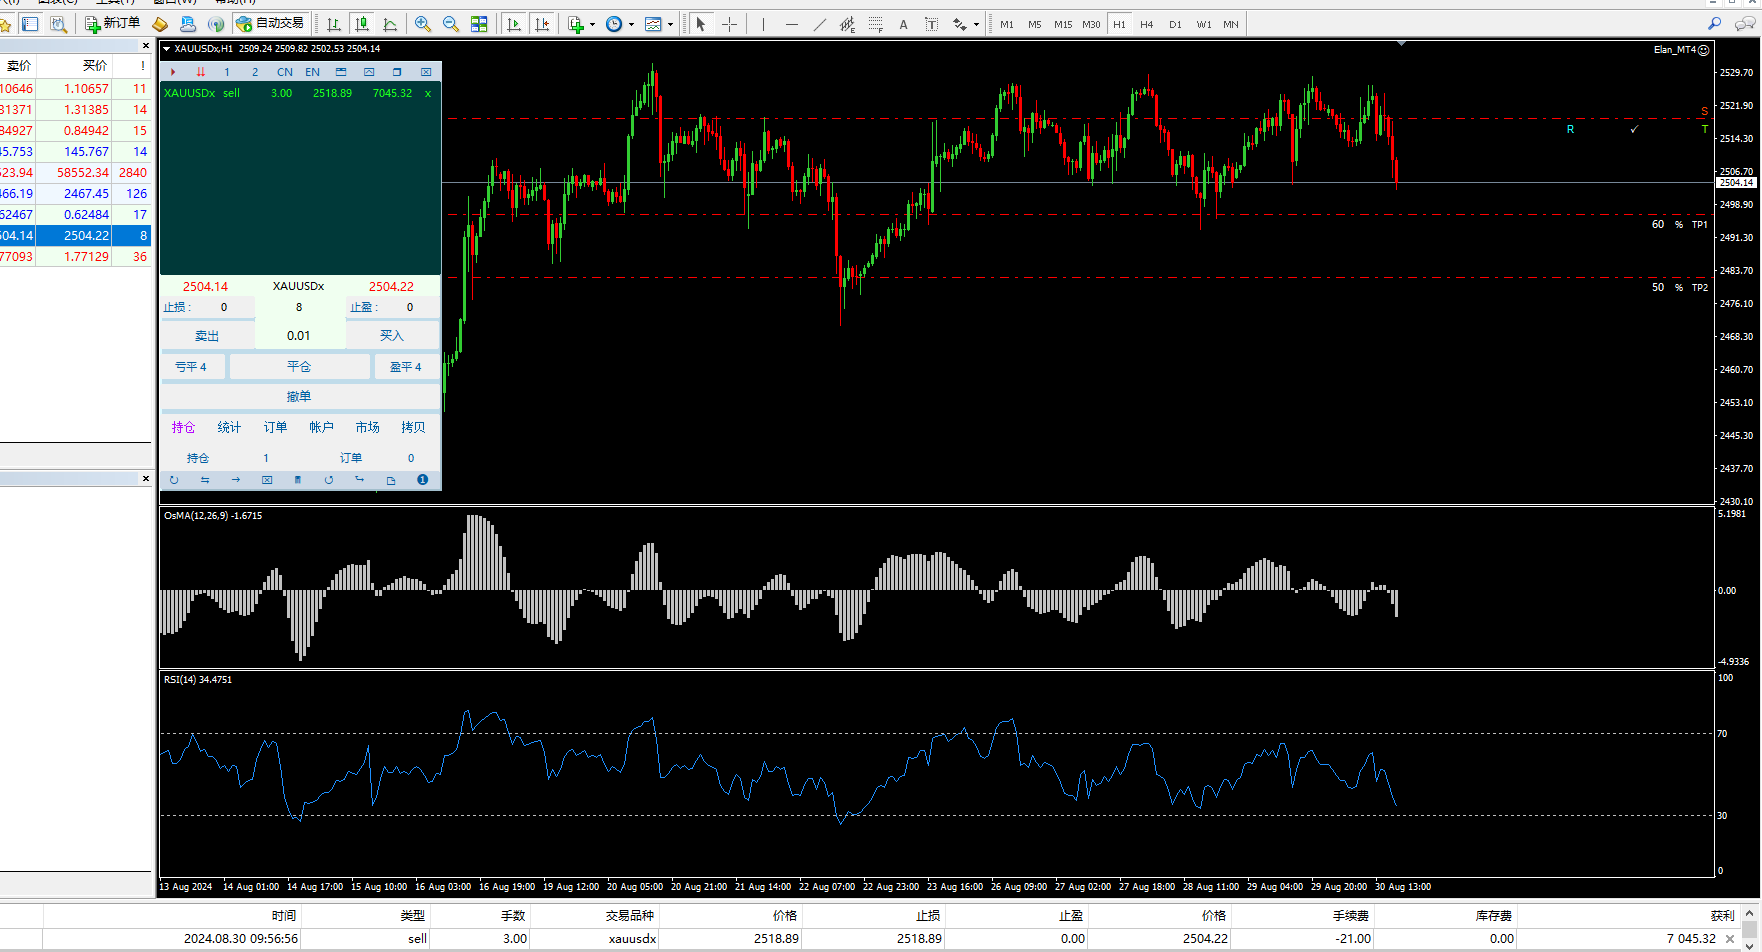Collapse the chart window title triangle
This screenshot has width=1762, height=952.
pyautogui.click(x=166, y=48)
